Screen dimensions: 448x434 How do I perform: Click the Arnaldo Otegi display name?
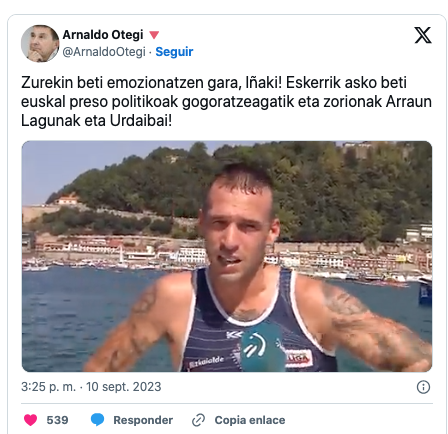(103, 35)
